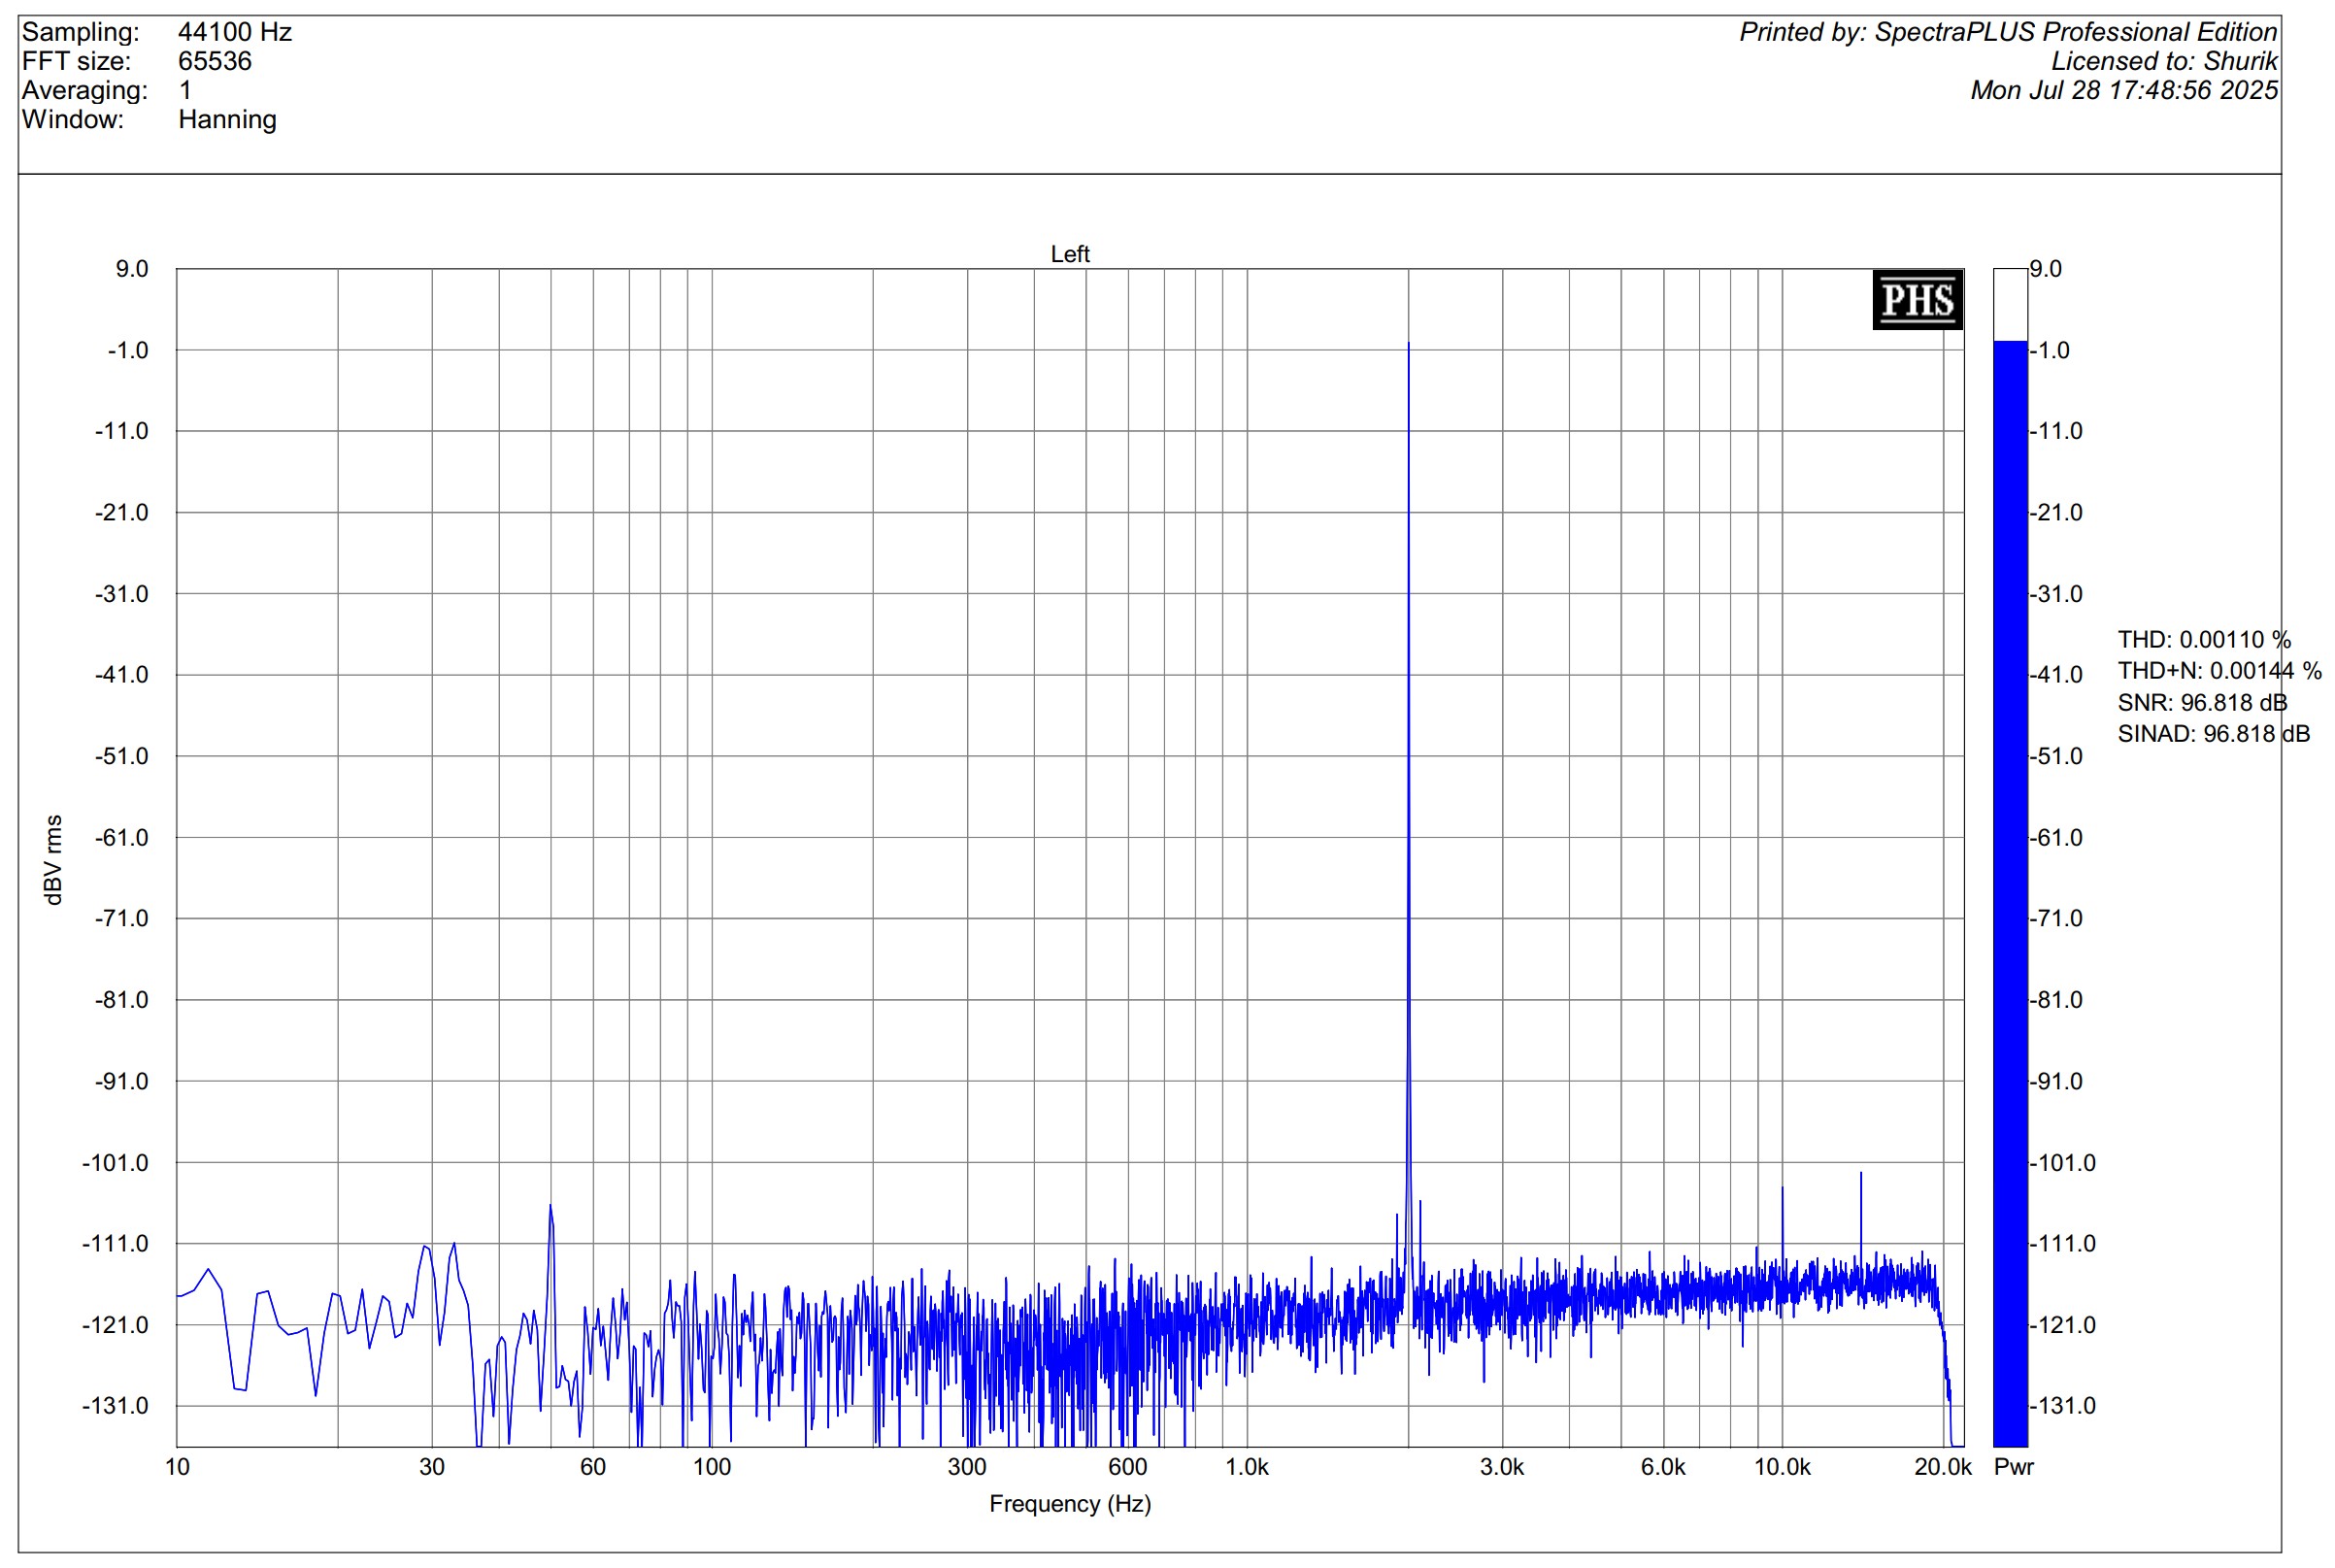Click the 20.0k frequency tick label
The height and width of the screenshot is (1568, 2335).
(1942, 1467)
